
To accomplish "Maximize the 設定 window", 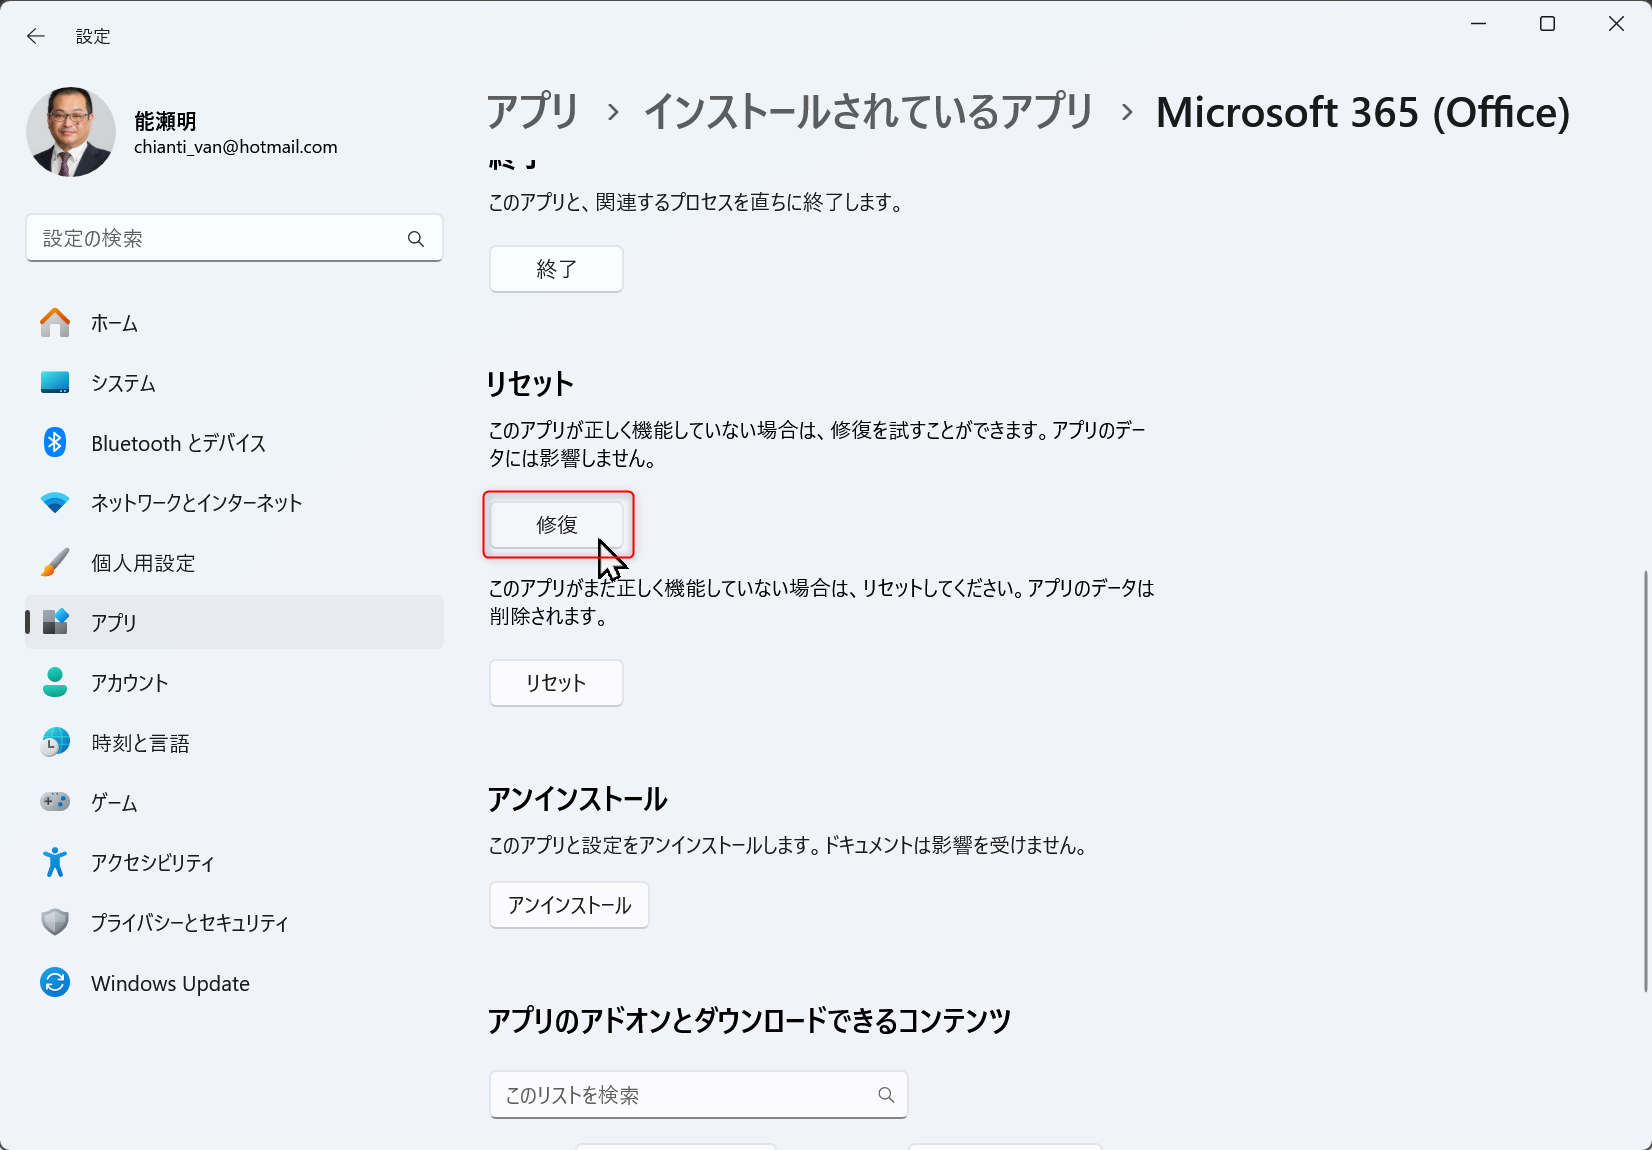I will tap(1547, 24).
